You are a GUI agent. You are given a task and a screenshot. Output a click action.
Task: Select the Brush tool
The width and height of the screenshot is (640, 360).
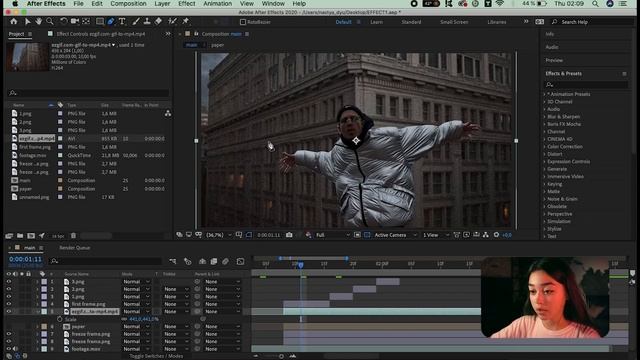(136, 22)
